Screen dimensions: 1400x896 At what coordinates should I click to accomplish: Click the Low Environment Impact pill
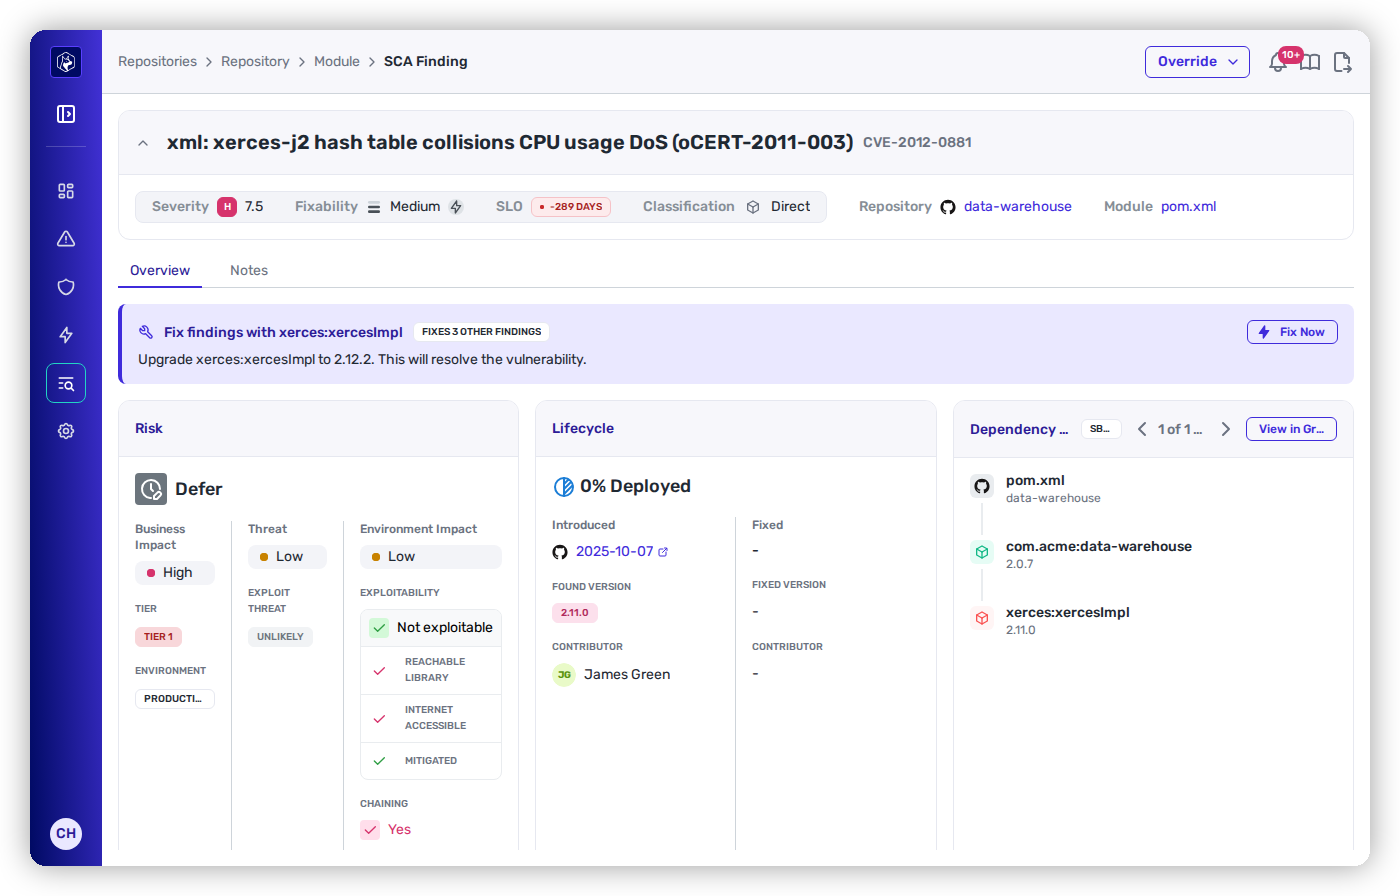(x=431, y=557)
